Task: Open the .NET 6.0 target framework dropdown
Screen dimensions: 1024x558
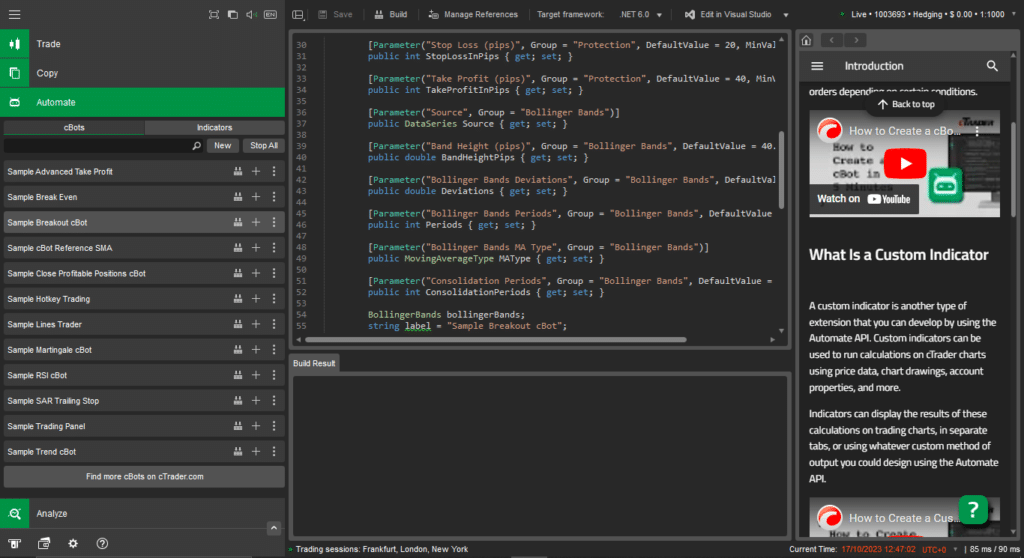Action: (x=641, y=14)
